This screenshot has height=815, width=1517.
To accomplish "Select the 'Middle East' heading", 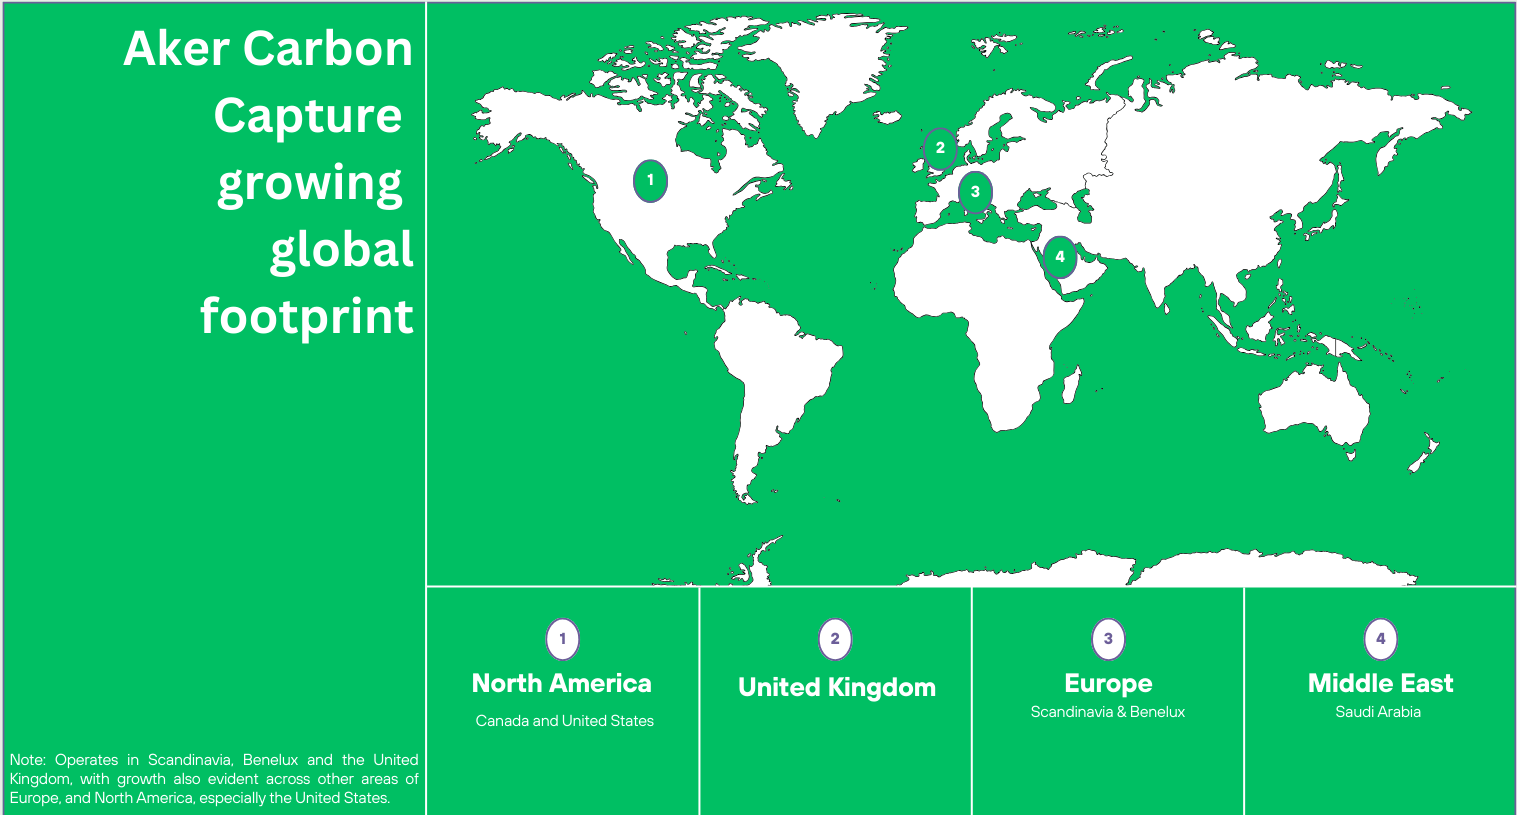I will coord(1381,684).
